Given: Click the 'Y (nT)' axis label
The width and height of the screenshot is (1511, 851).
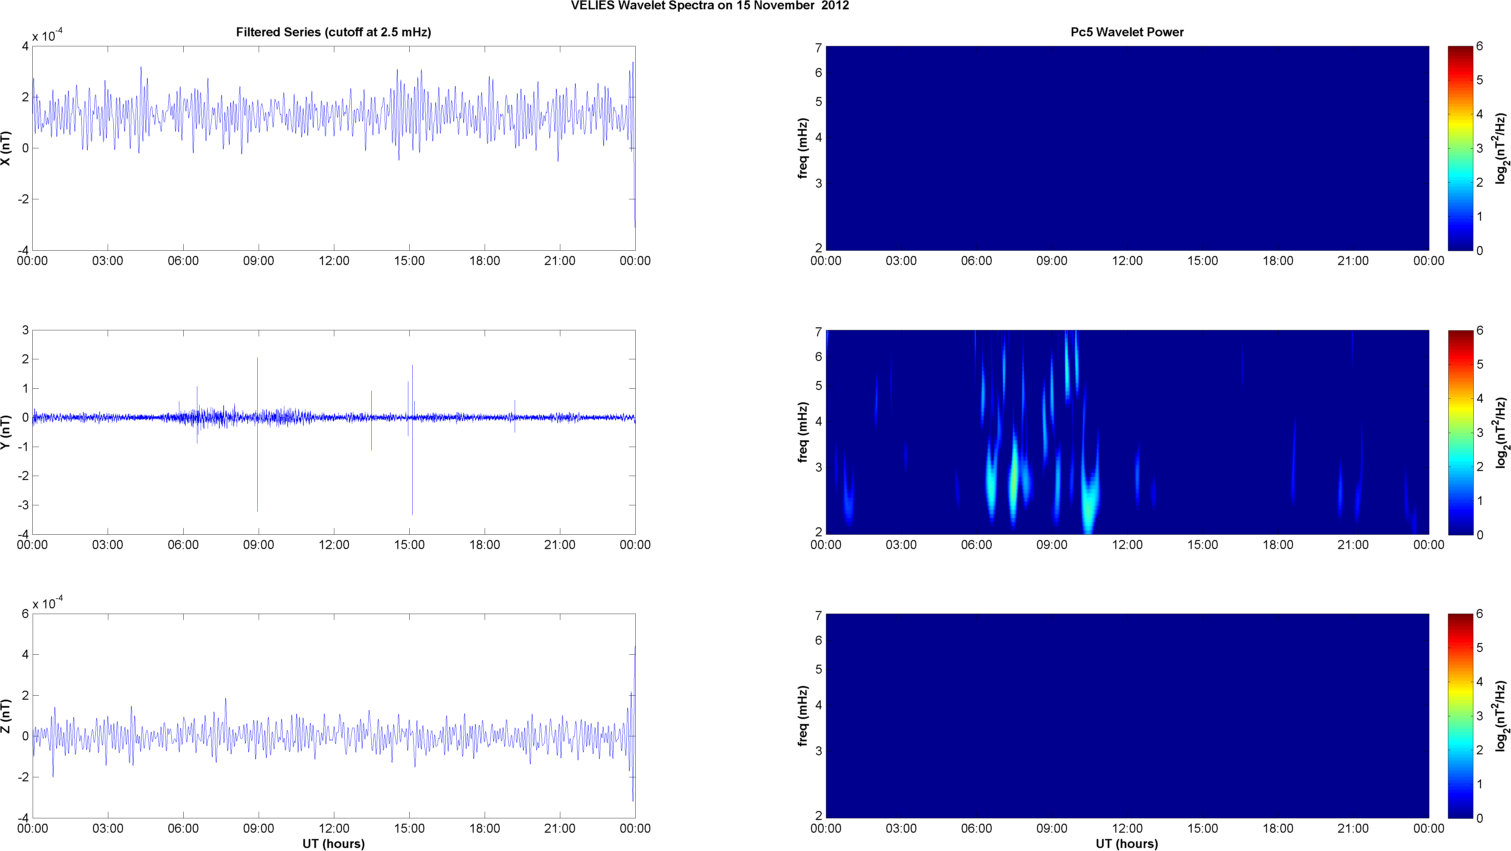Looking at the screenshot, I should pos(7,432).
